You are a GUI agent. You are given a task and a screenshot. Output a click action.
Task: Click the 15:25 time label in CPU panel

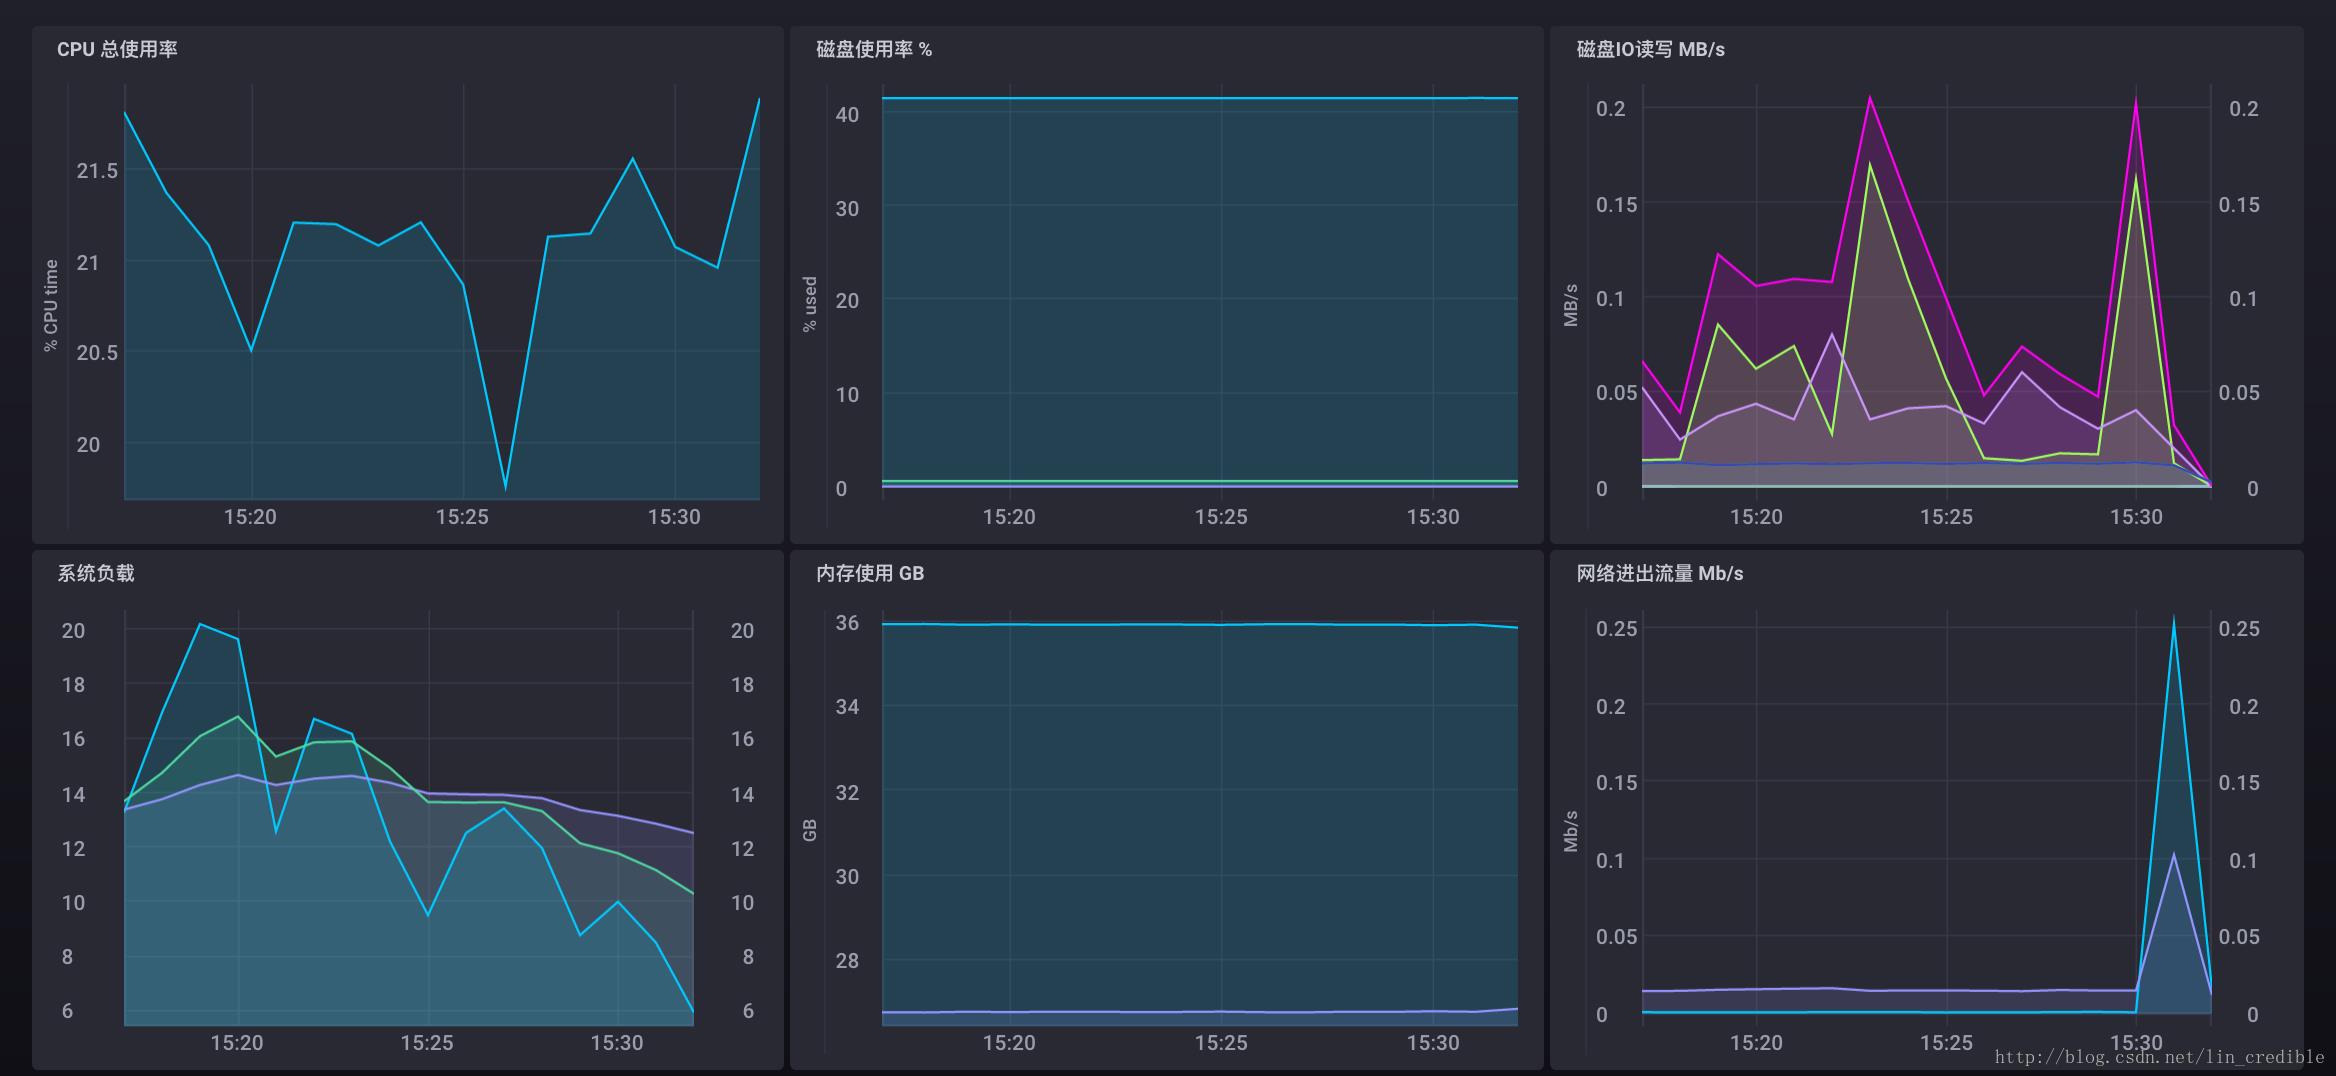click(x=462, y=517)
